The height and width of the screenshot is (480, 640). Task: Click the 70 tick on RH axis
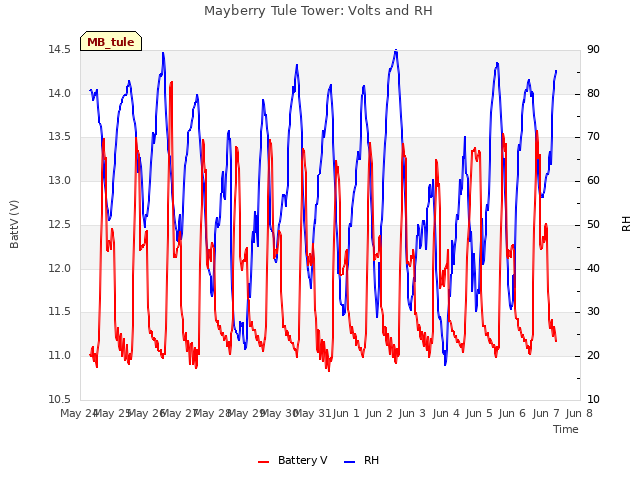click(x=593, y=136)
